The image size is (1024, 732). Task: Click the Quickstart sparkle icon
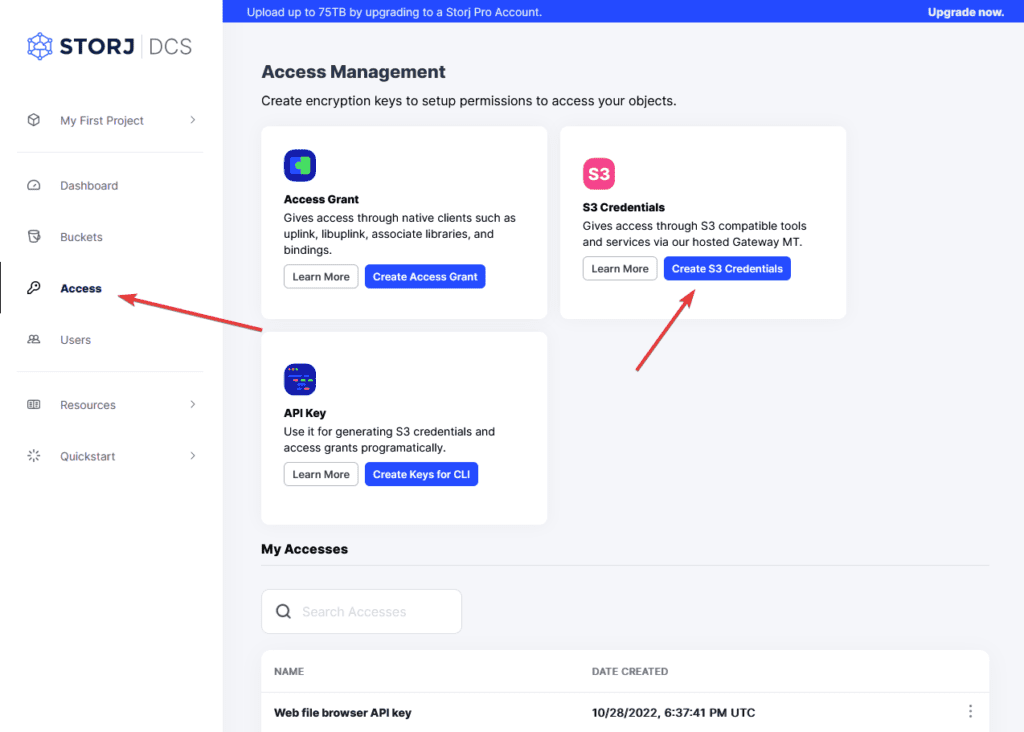(x=34, y=456)
